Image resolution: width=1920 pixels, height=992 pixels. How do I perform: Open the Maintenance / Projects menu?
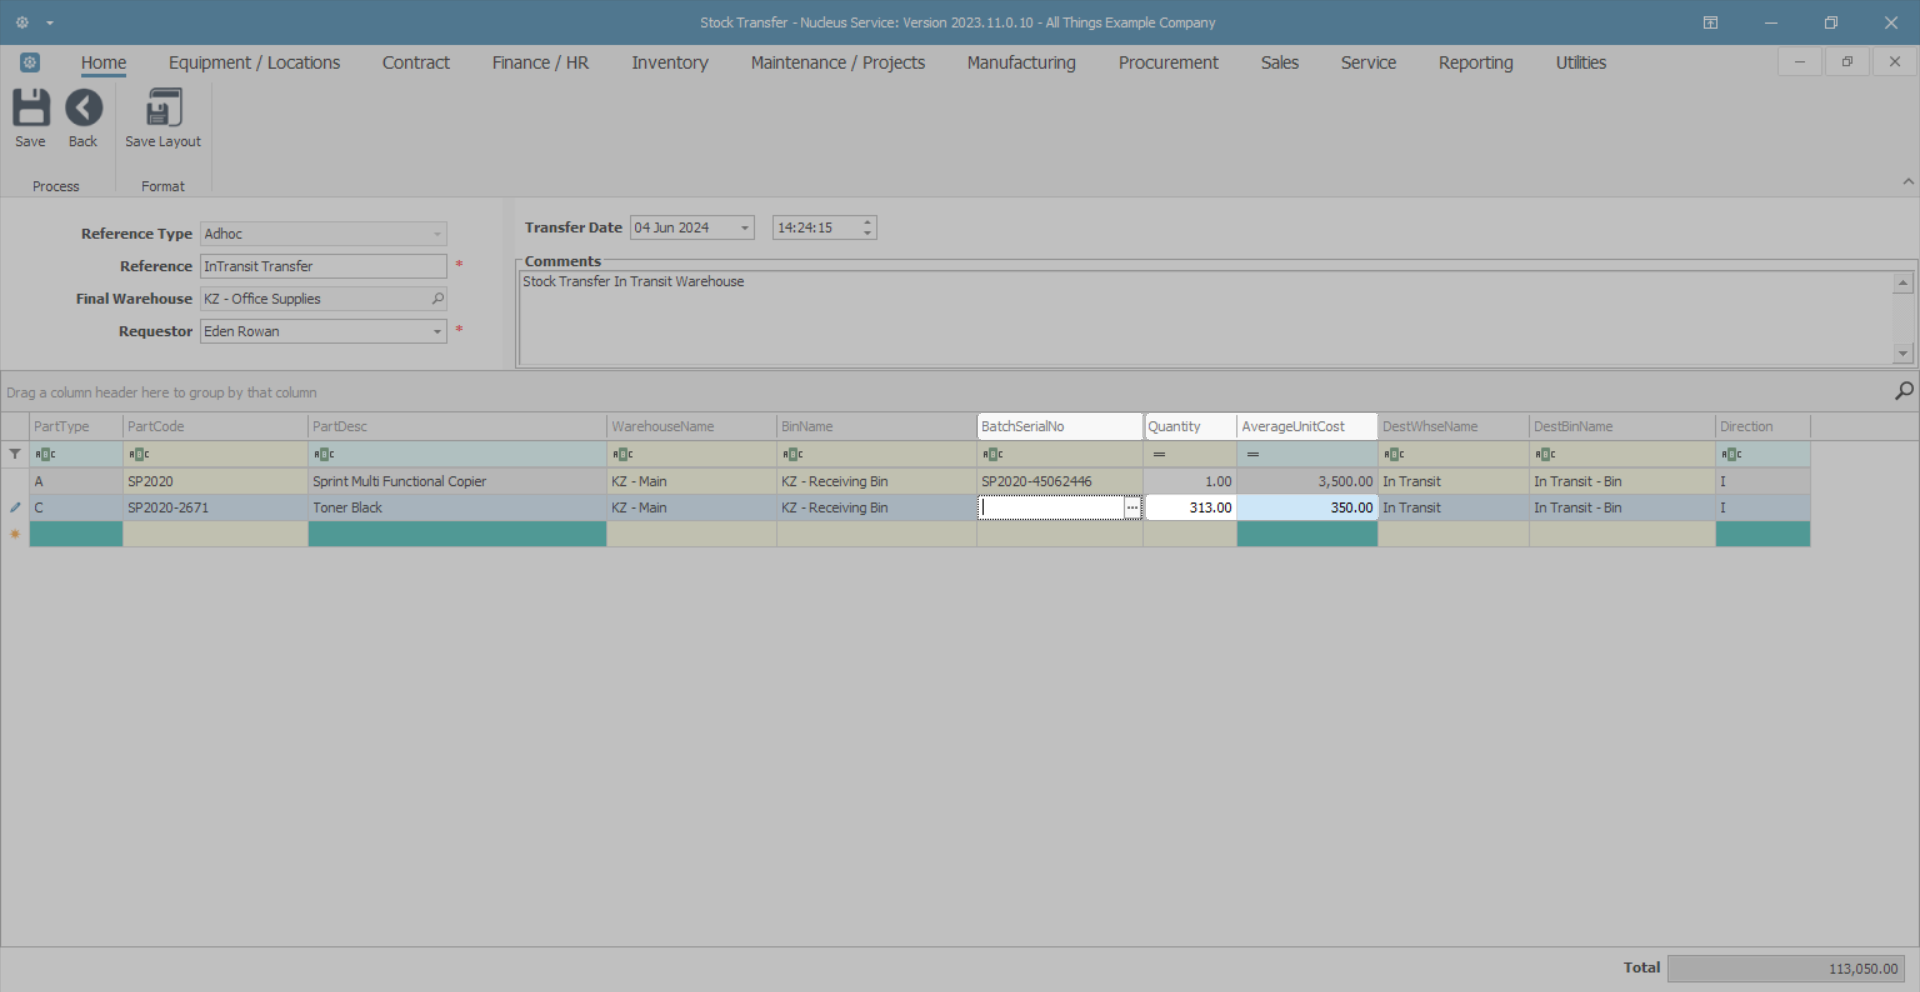[838, 62]
